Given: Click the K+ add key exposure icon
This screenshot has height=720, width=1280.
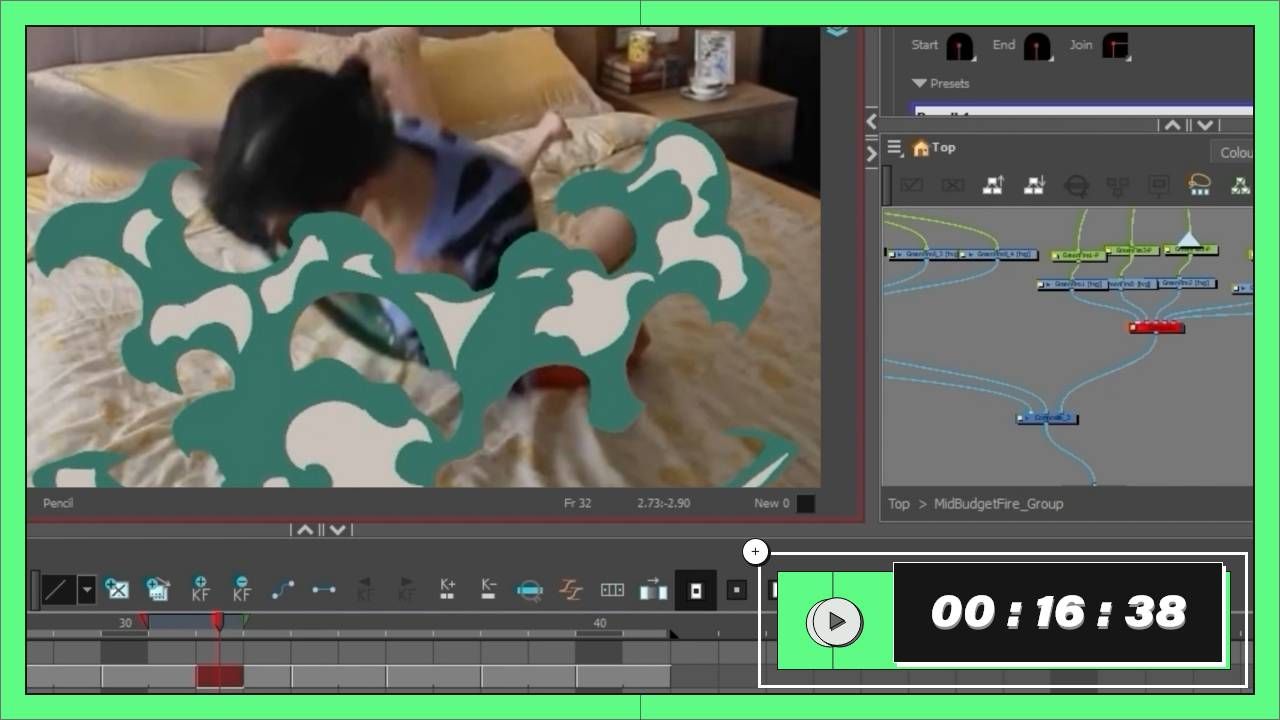Looking at the screenshot, I should (447, 589).
